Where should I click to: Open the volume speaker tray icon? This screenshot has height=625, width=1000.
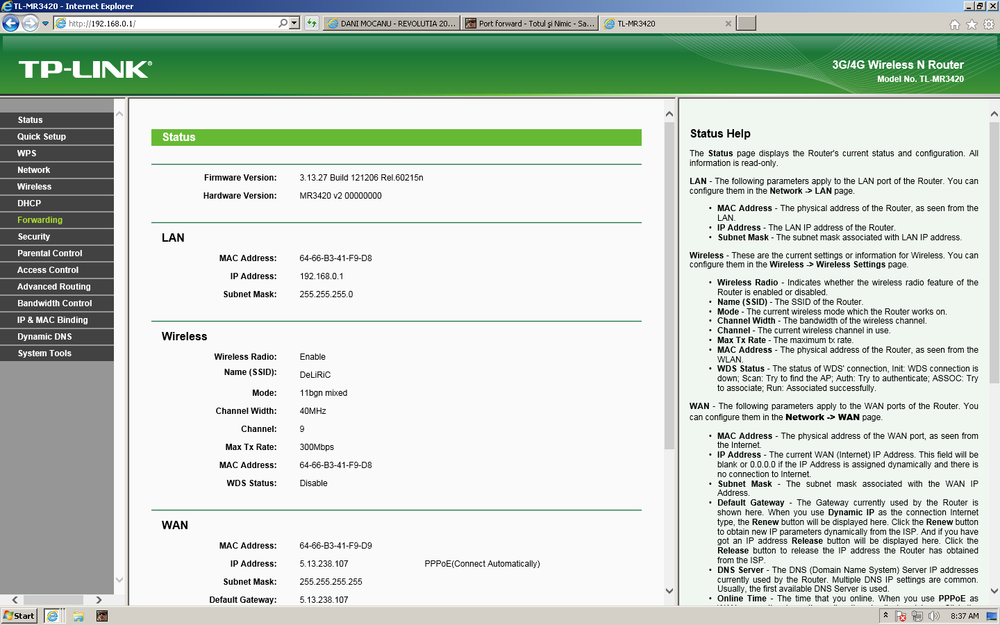[934, 616]
